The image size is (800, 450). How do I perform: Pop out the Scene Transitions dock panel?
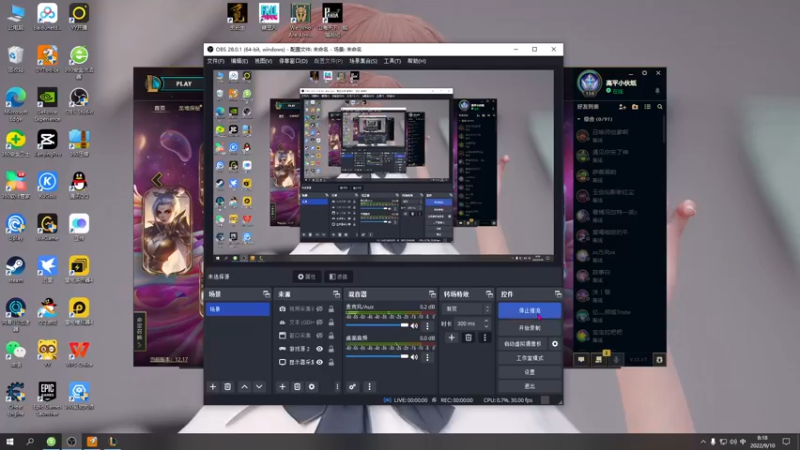click(489, 294)
